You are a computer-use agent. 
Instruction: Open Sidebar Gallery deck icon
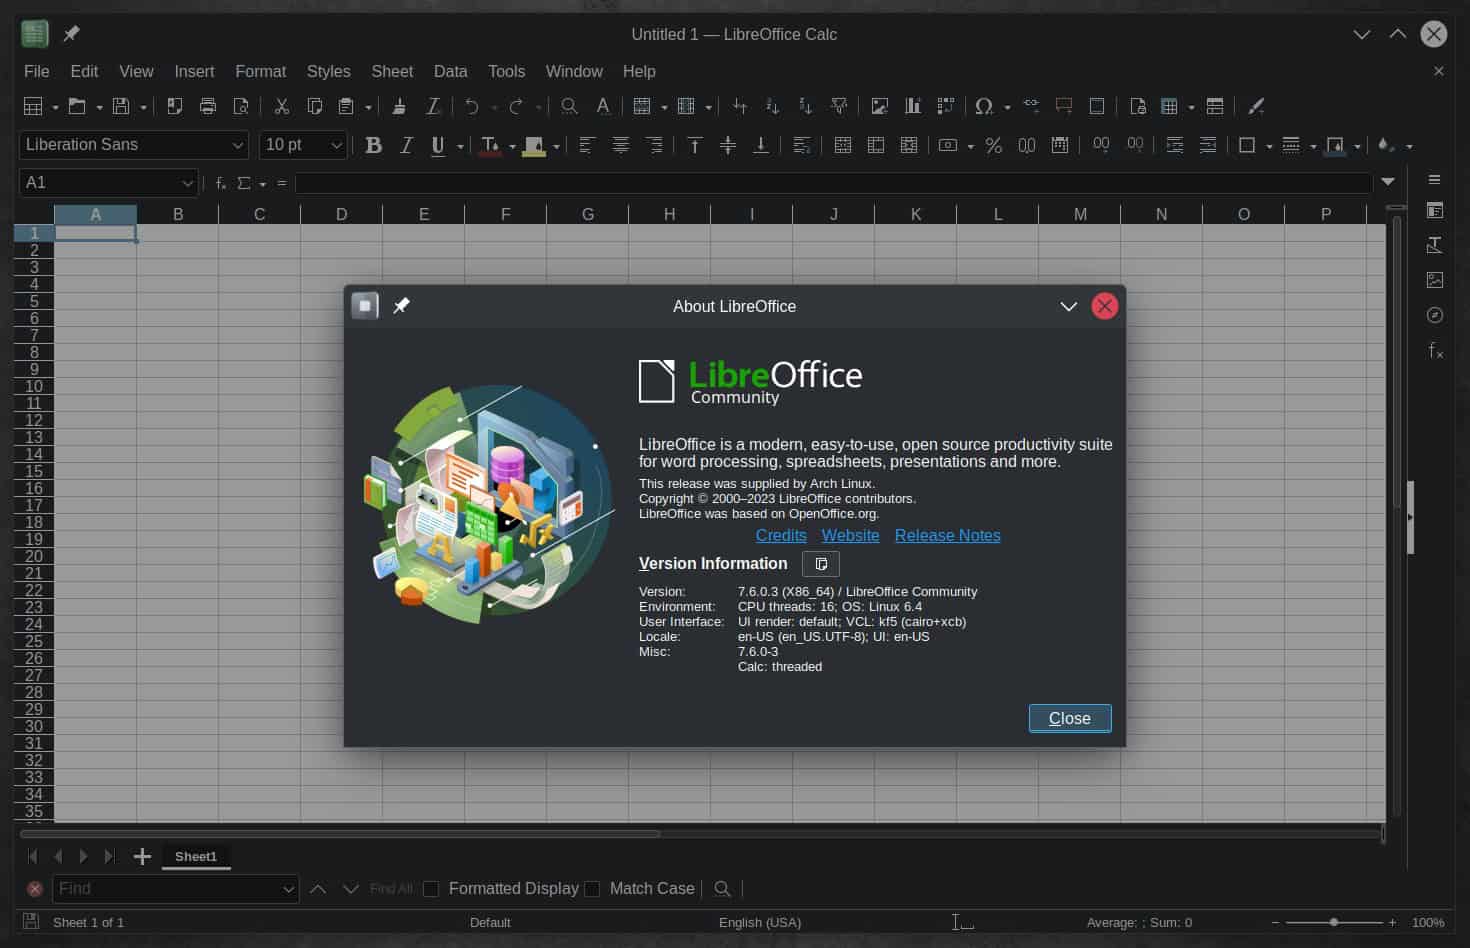click(1435, 280)
